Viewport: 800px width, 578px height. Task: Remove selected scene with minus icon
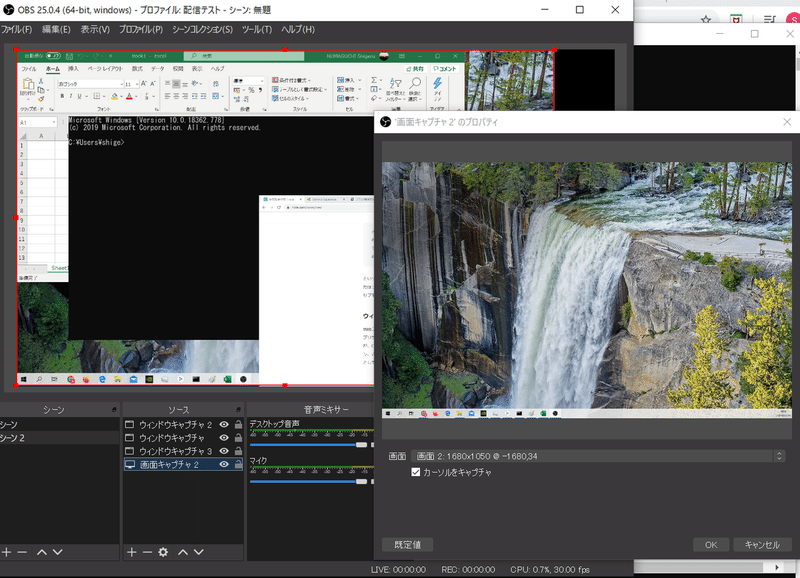click(x=22, y=552)
